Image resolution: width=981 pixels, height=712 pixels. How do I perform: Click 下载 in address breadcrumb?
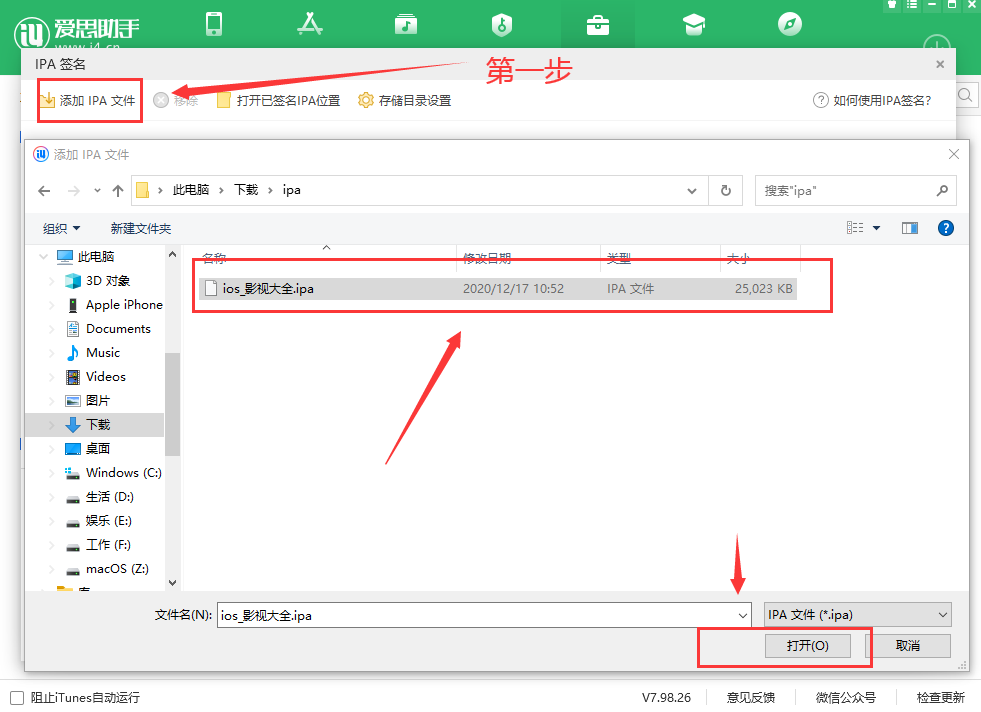pyautogui.click(x=246, y=190)
